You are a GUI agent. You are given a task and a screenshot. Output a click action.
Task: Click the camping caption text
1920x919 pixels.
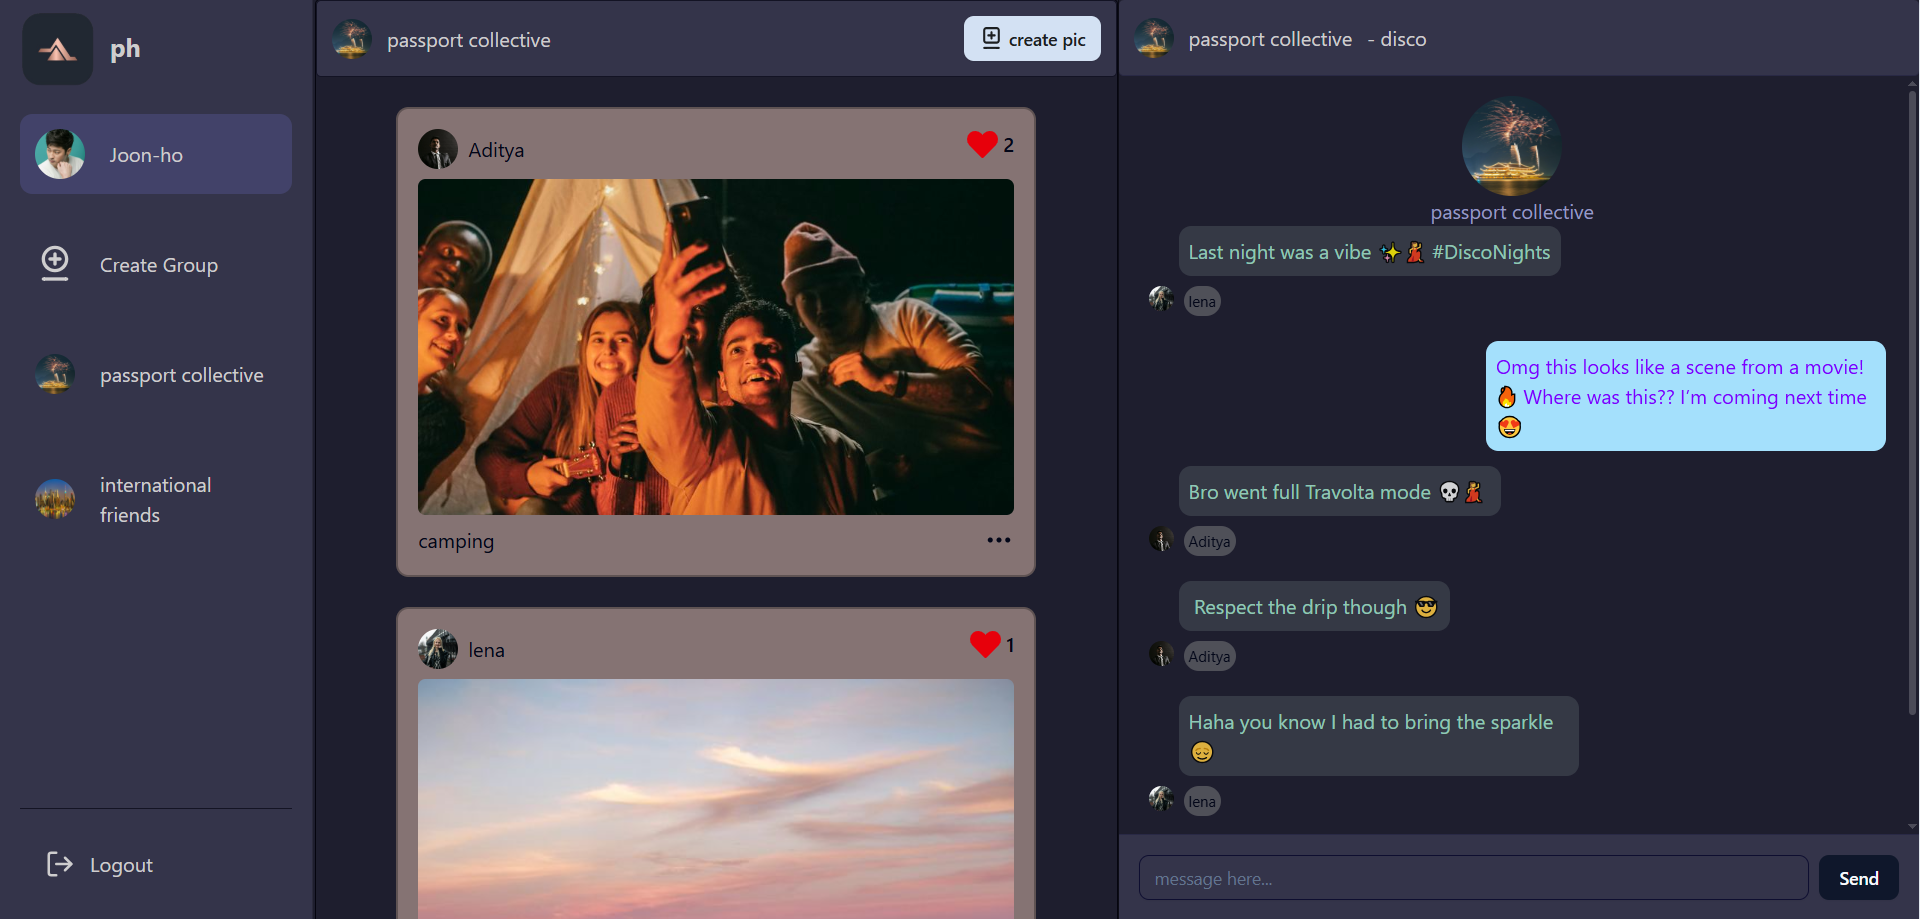456,541
